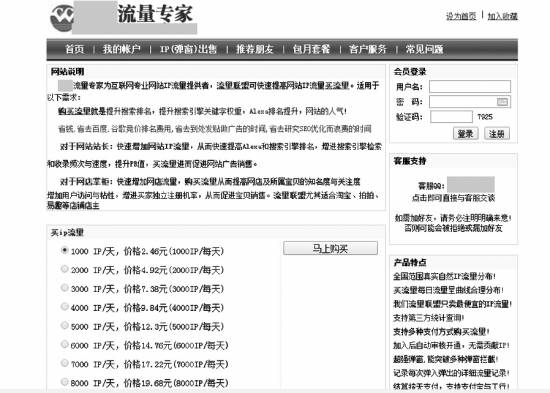Focus the 验证码 input field
The height and width of the screenshot is (393, 550).
coord(451,116)
